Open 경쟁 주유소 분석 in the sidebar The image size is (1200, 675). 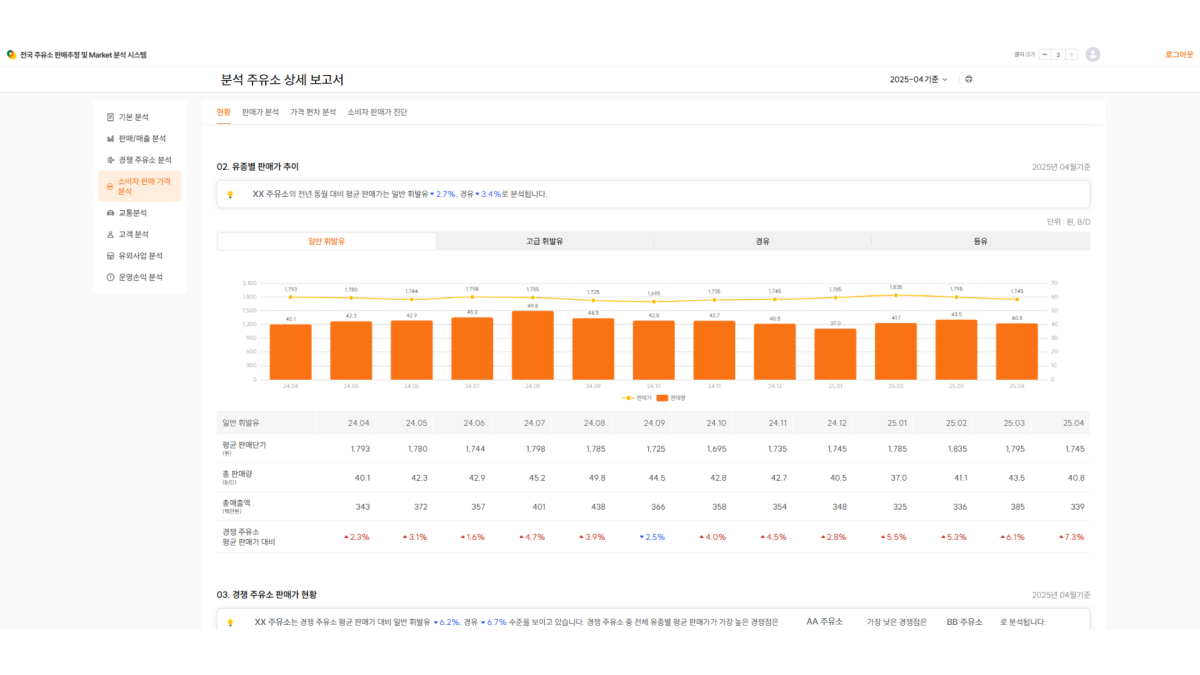[x=139, y=160]
